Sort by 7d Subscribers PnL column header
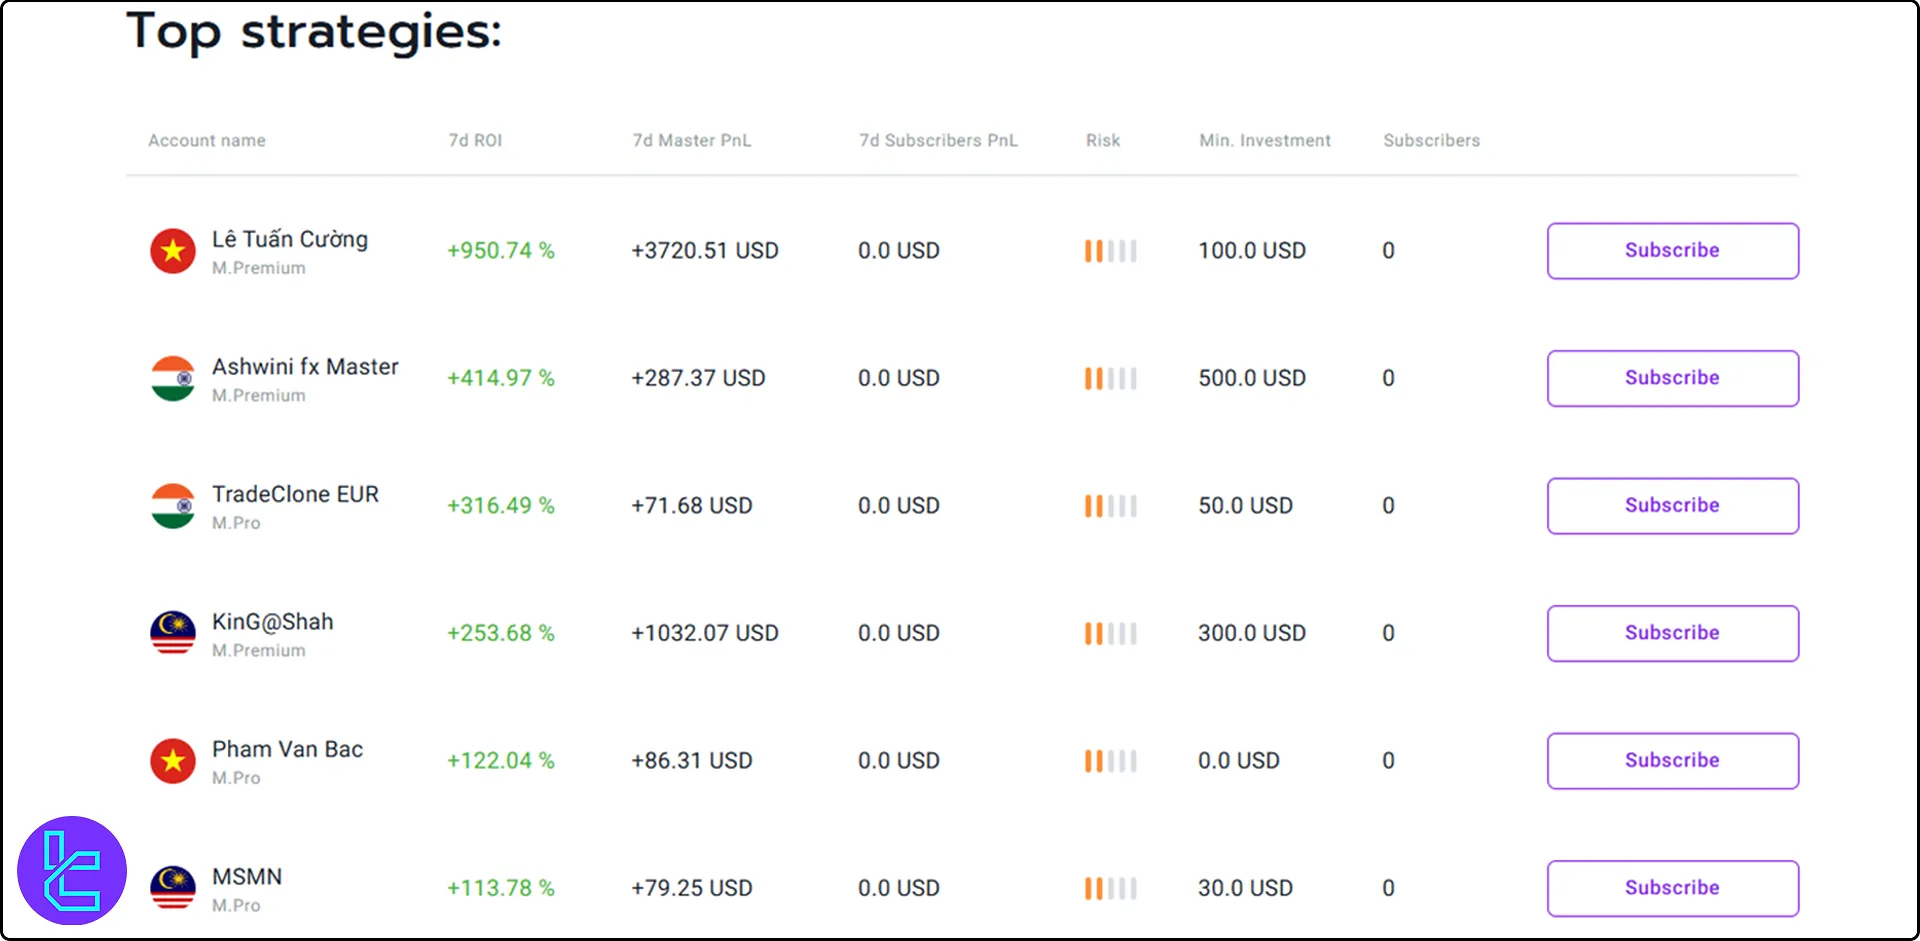The width and height of the screenshot is (1920, 941). (x=938, y=141)
